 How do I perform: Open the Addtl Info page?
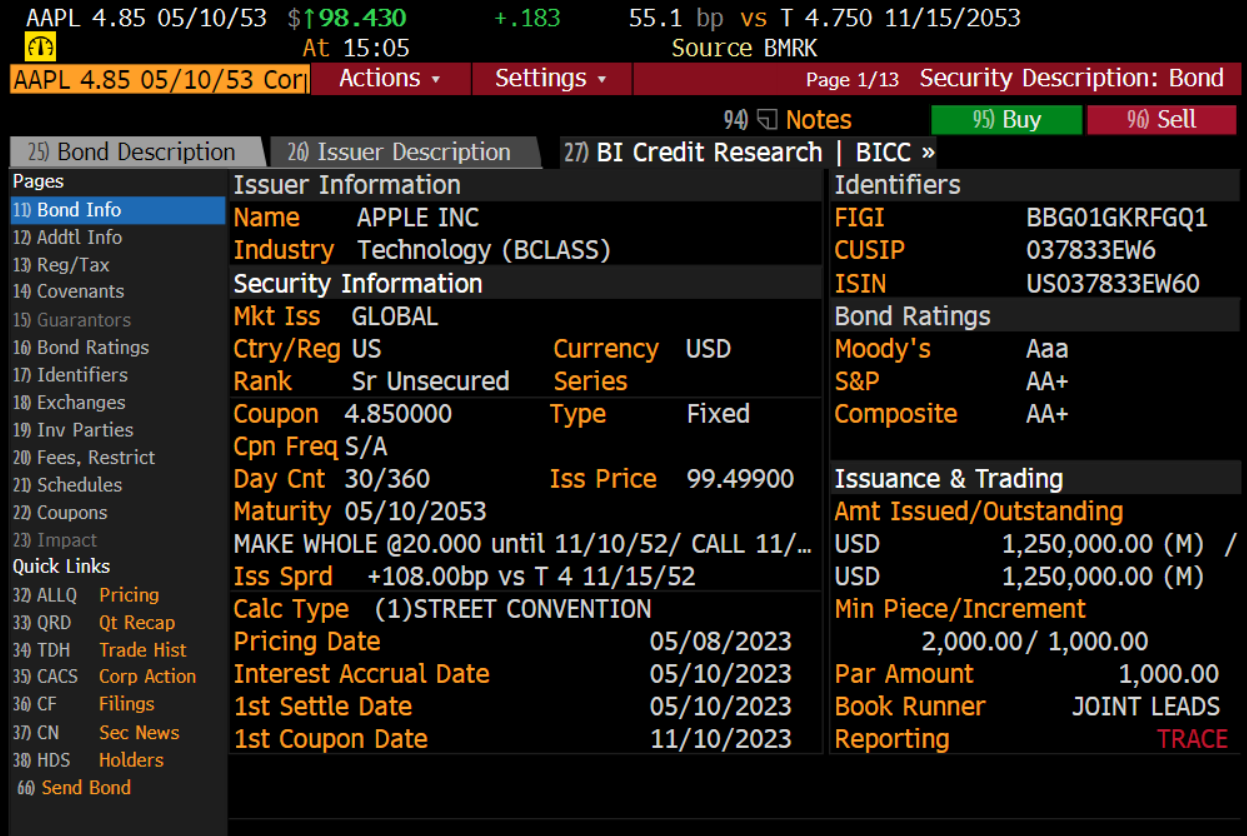80,238
